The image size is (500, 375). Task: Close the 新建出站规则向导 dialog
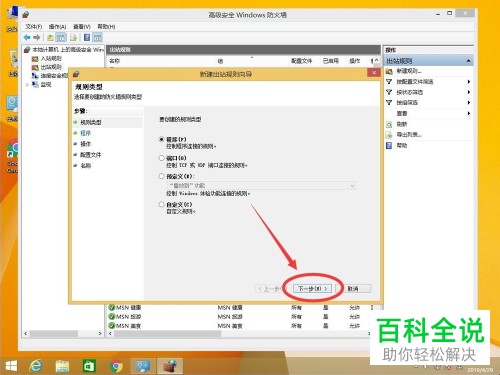pyautogui.click(x=374, y=73)
